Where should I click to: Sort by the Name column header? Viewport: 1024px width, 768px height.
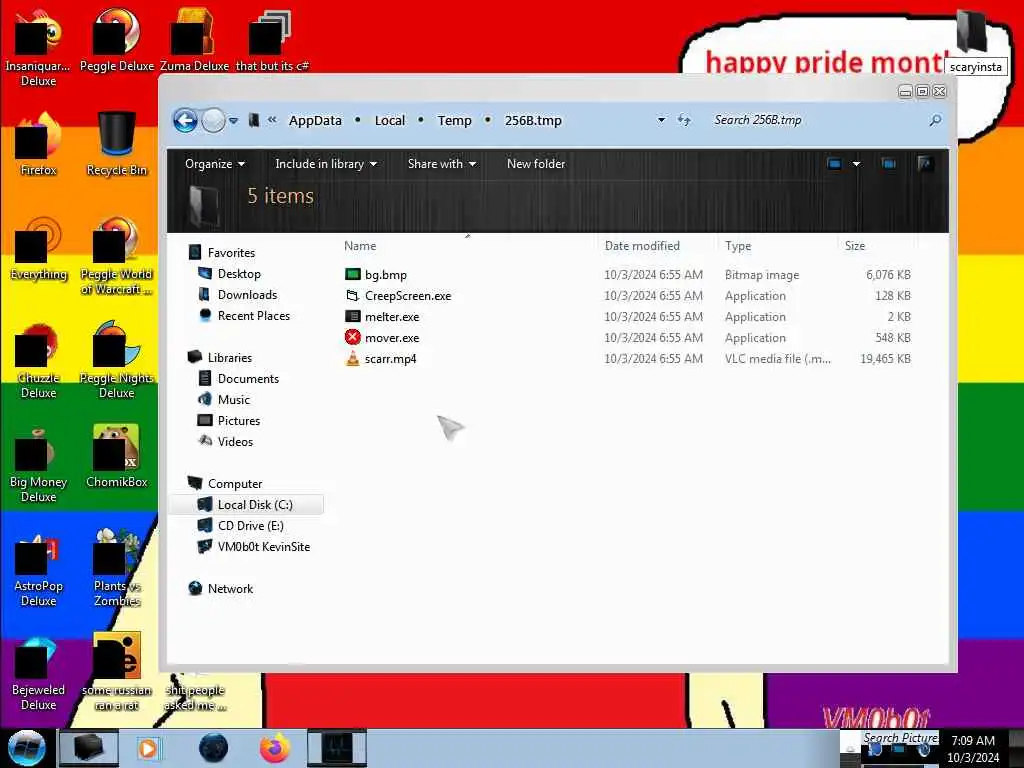coord(360,246)
